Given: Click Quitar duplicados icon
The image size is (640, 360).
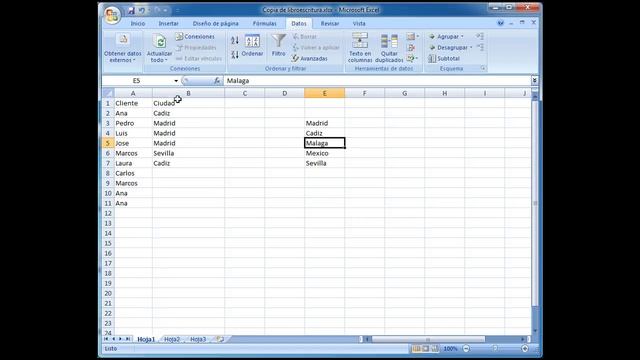Looking at the screenshot, I should tap(389, 42).
